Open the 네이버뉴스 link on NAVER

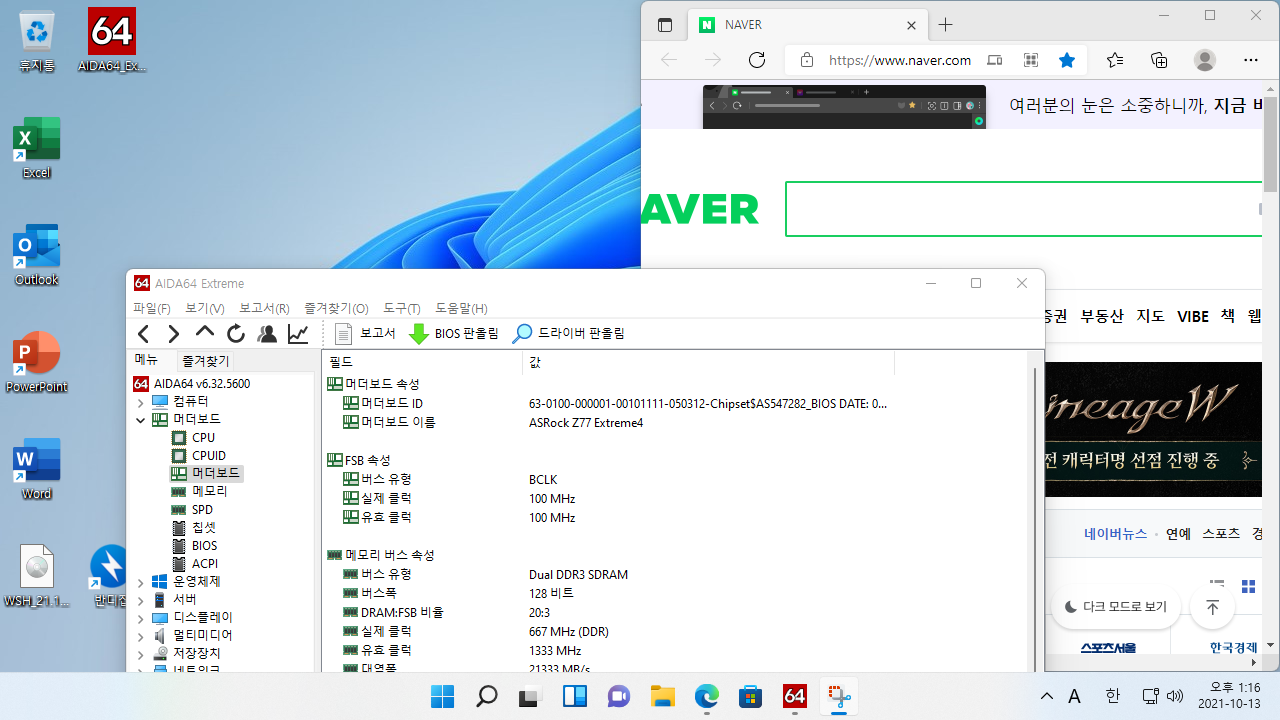click(1115, 533)
